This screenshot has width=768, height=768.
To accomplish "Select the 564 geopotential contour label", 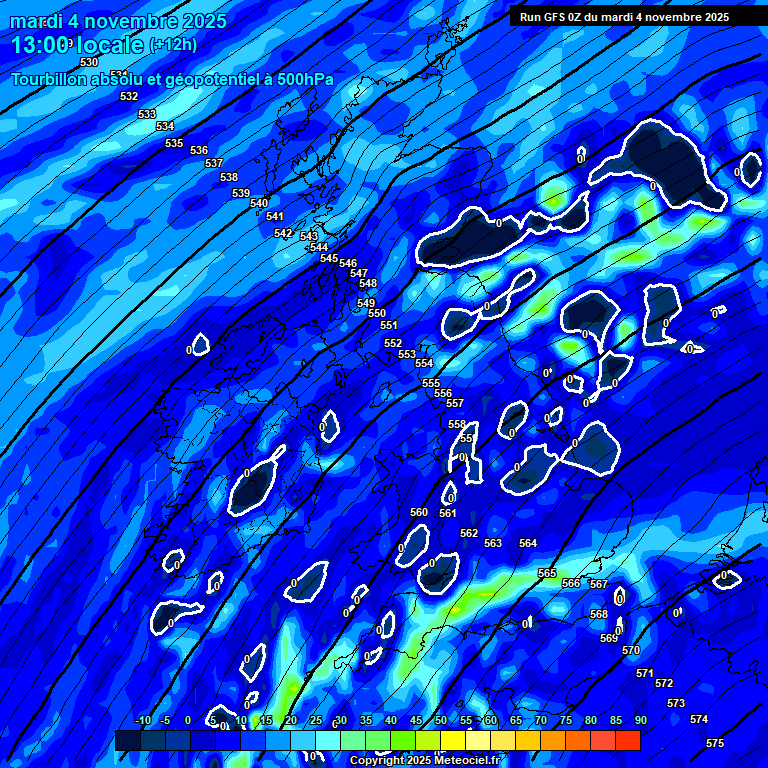I will pyautogui.click(x=528, y=543).
